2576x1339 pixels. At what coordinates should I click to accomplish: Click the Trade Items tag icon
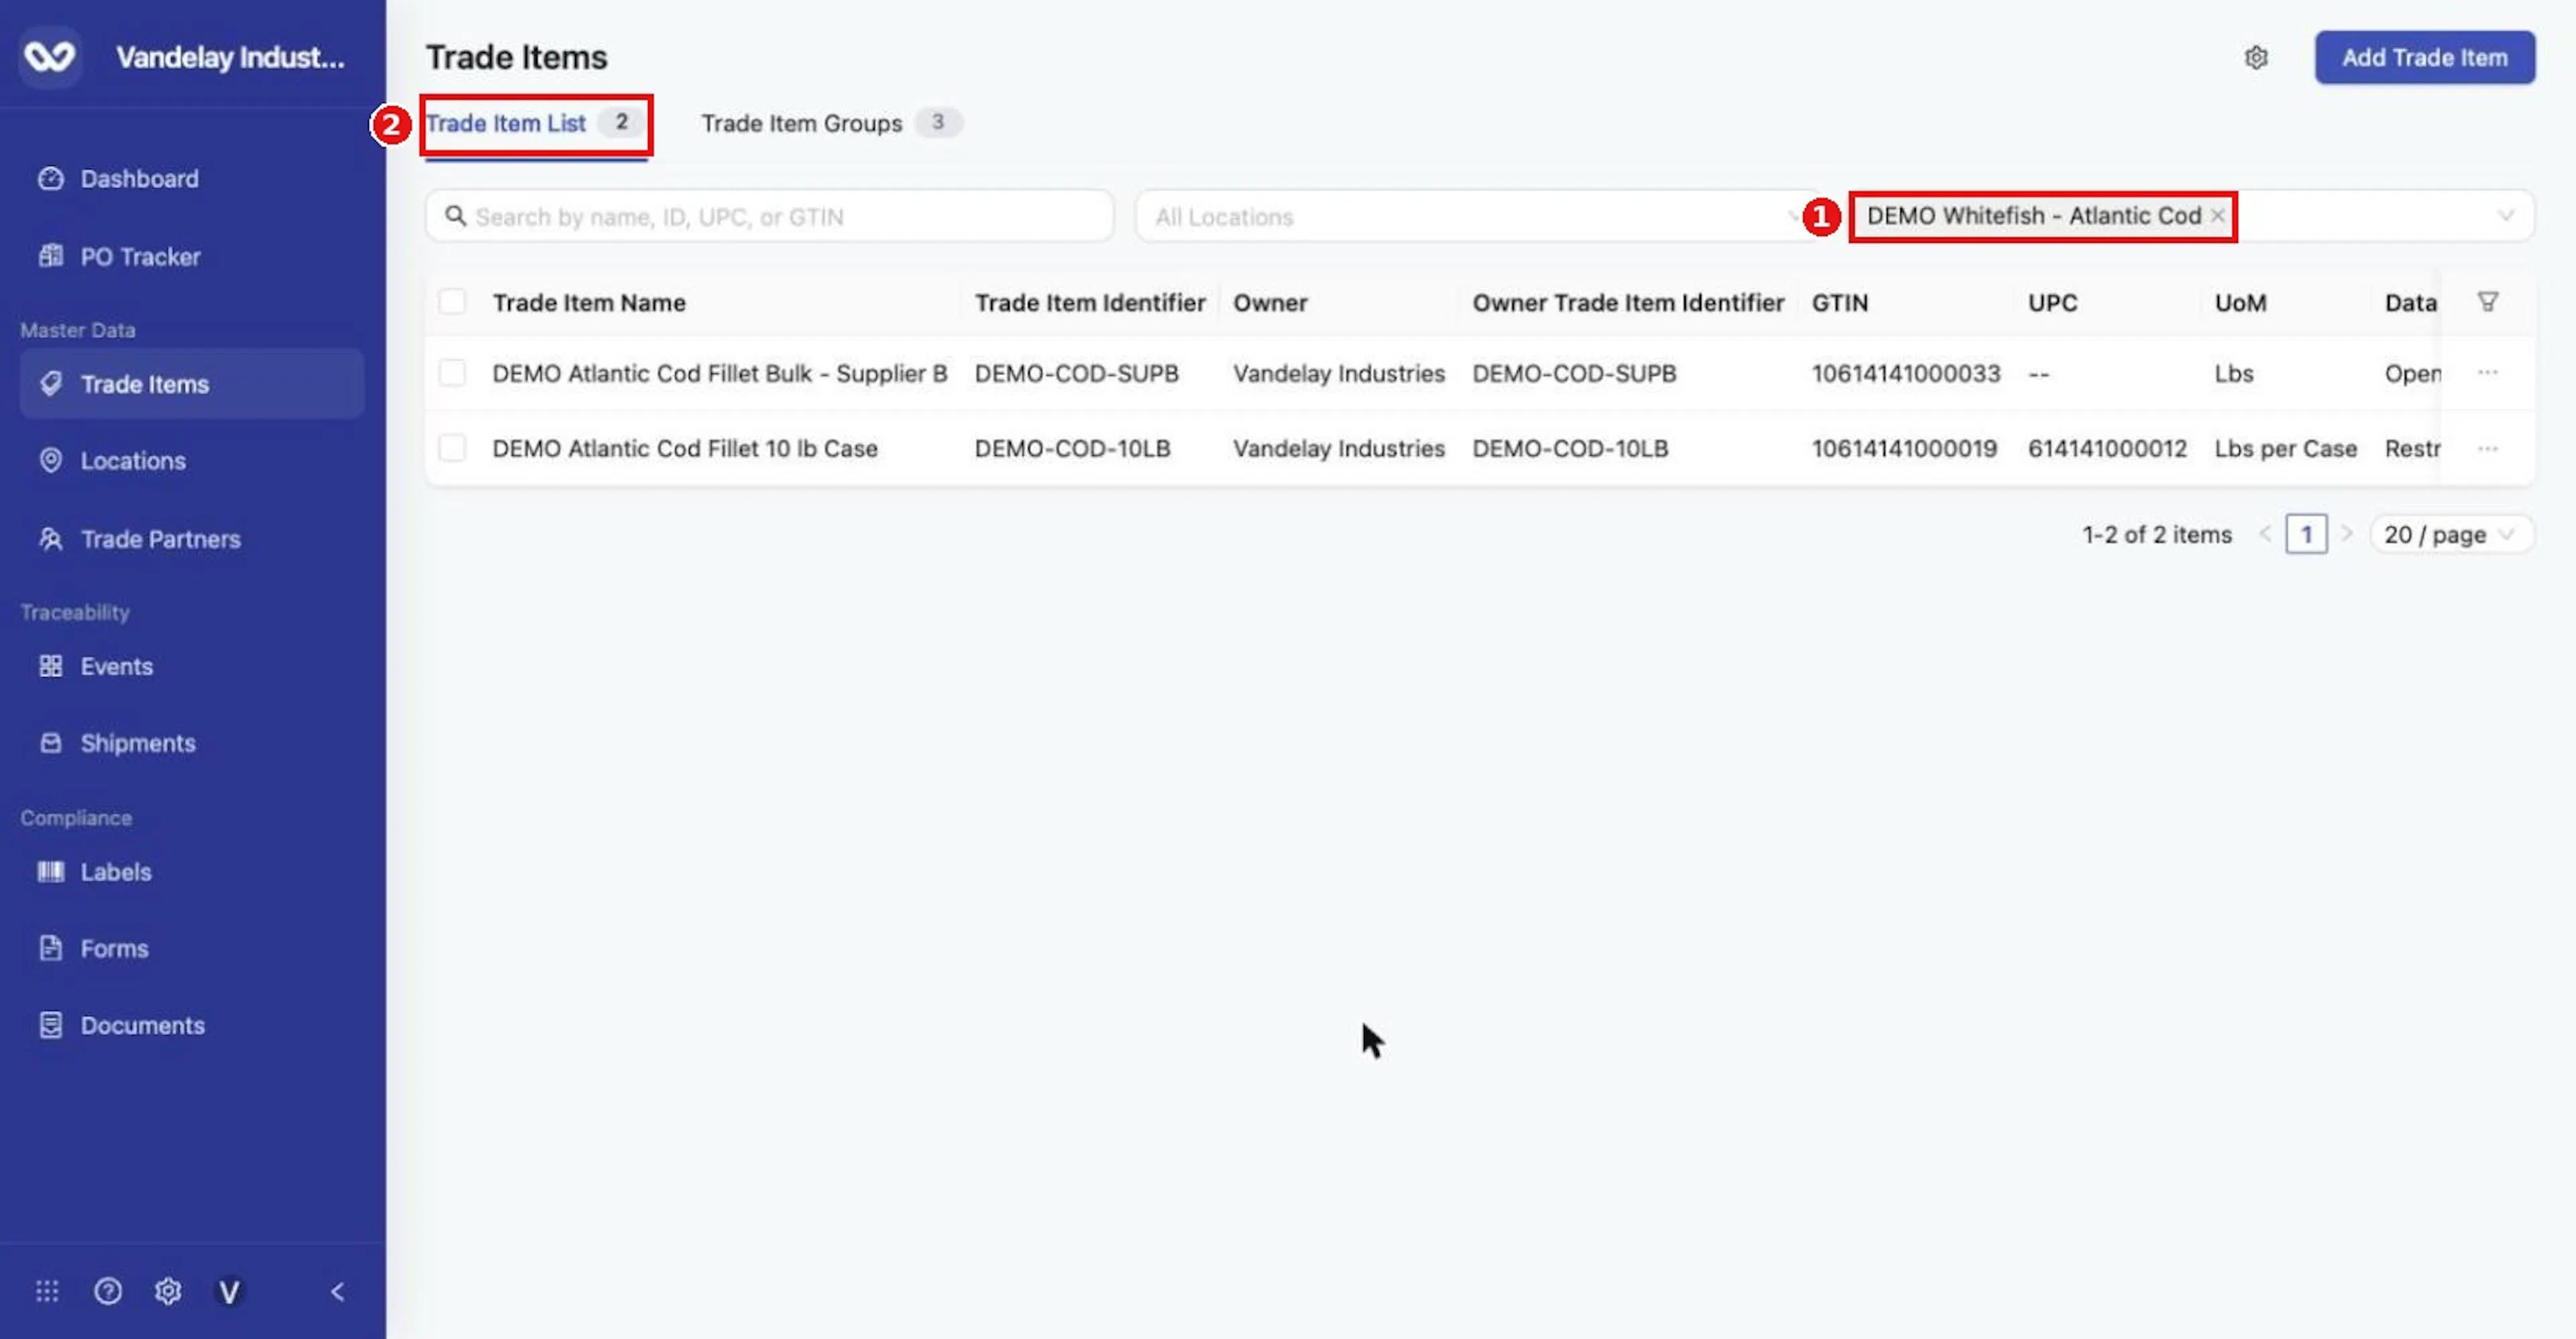tap(50, 384)
